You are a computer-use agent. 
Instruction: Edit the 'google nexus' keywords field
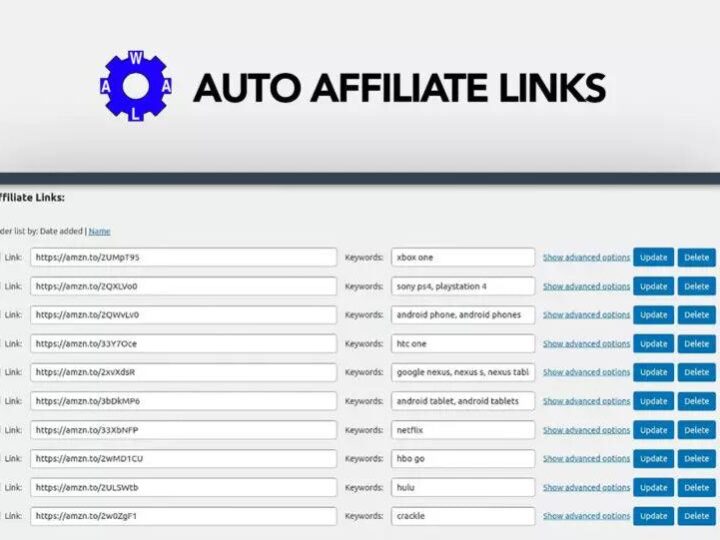tap(463, 372)
